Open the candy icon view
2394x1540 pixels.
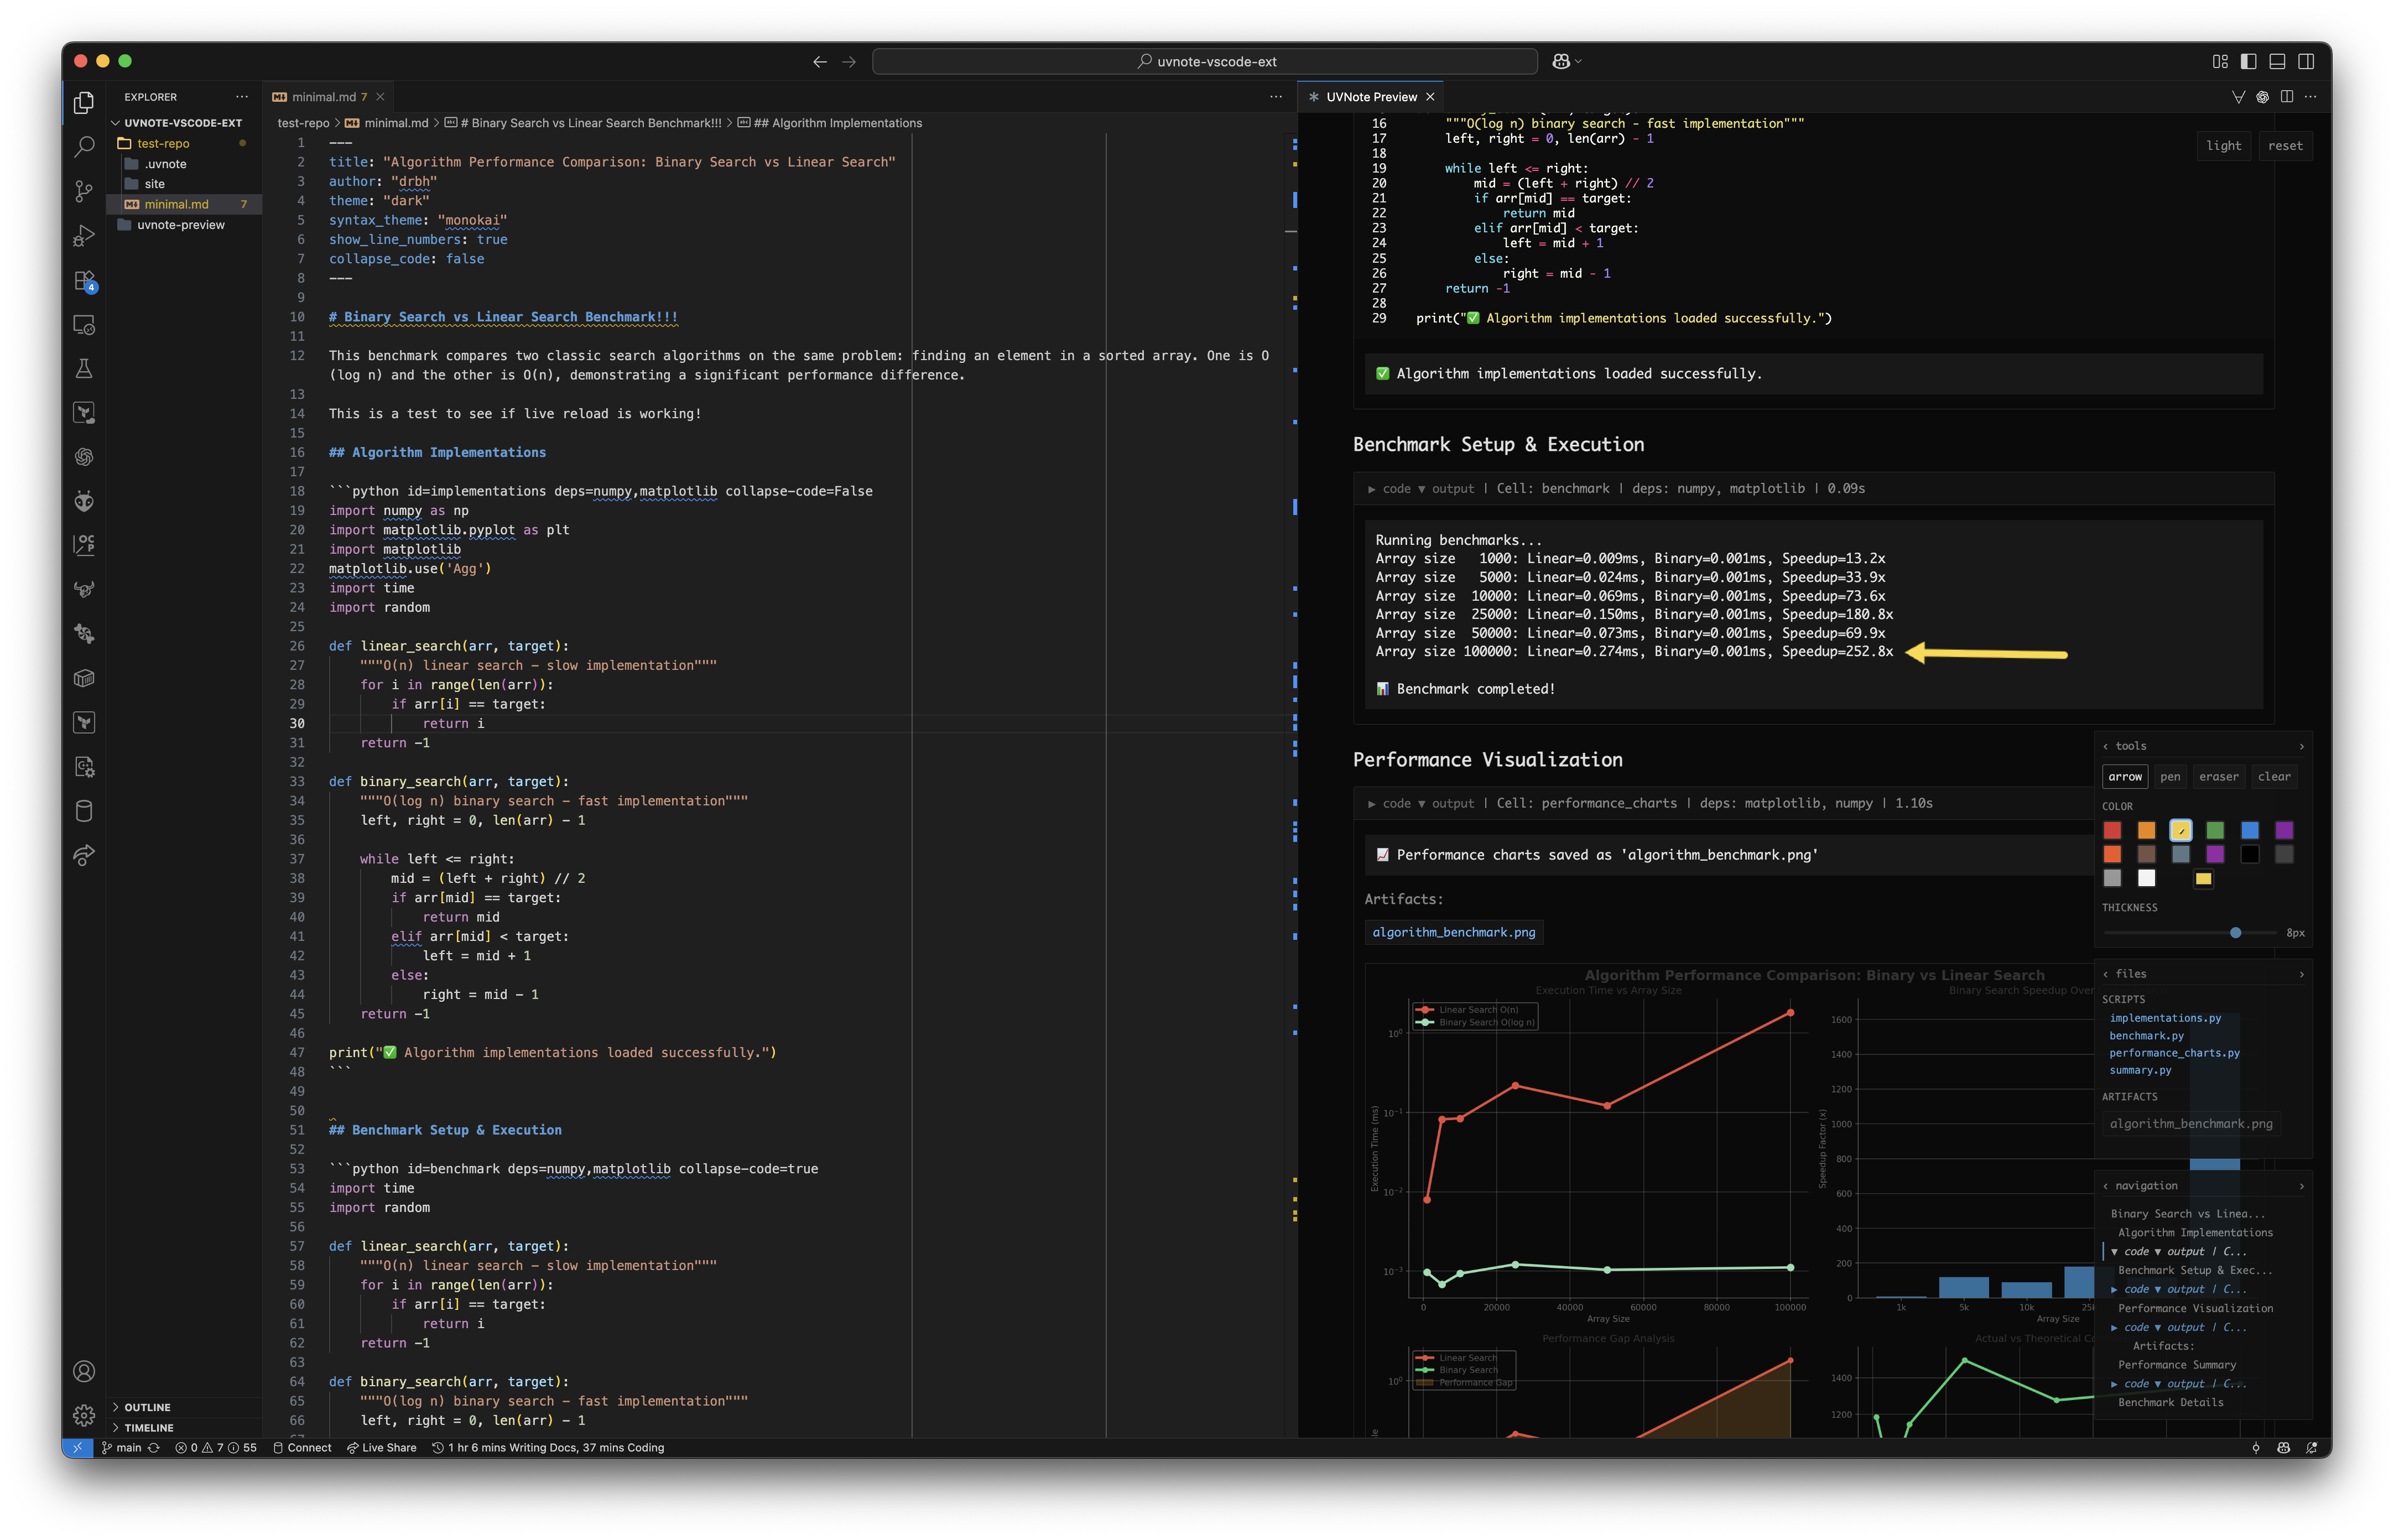tap(84, 634)
